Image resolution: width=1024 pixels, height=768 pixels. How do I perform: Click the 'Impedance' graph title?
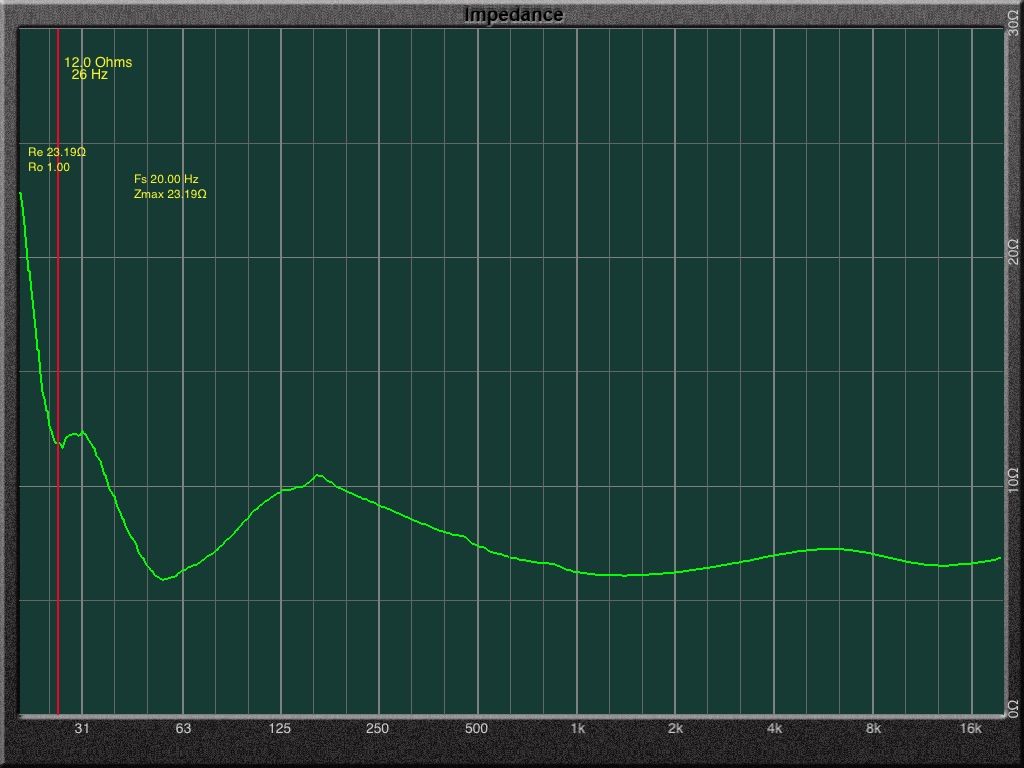click(513, 14)
